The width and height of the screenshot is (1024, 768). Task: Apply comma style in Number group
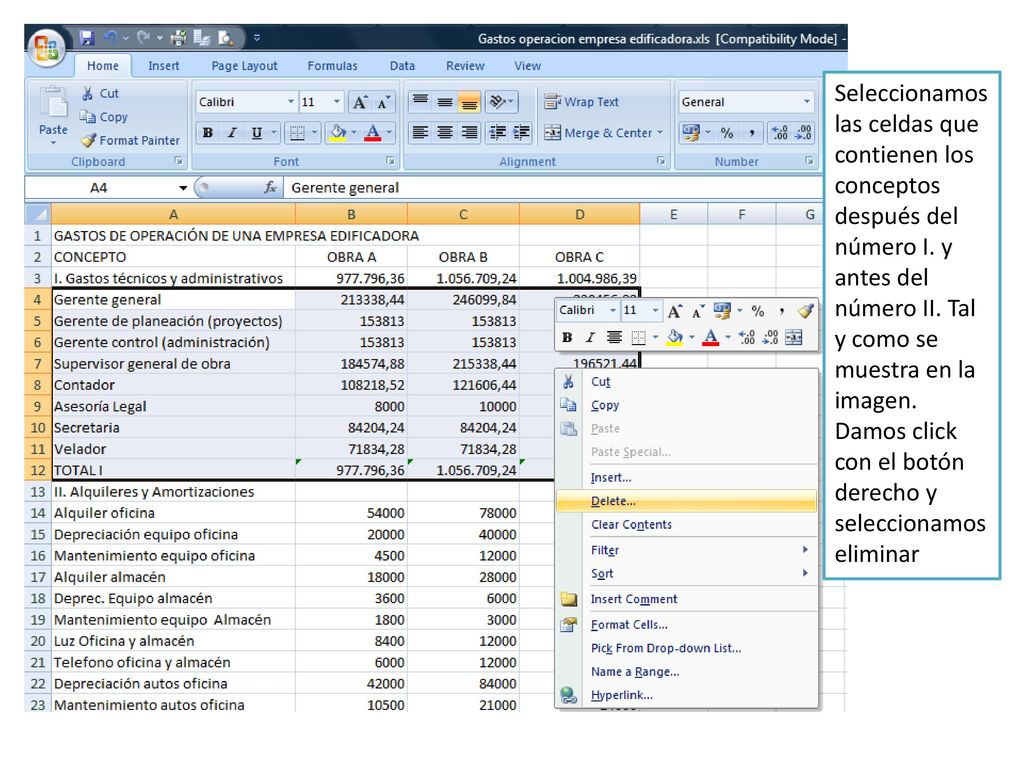[752, 133]
